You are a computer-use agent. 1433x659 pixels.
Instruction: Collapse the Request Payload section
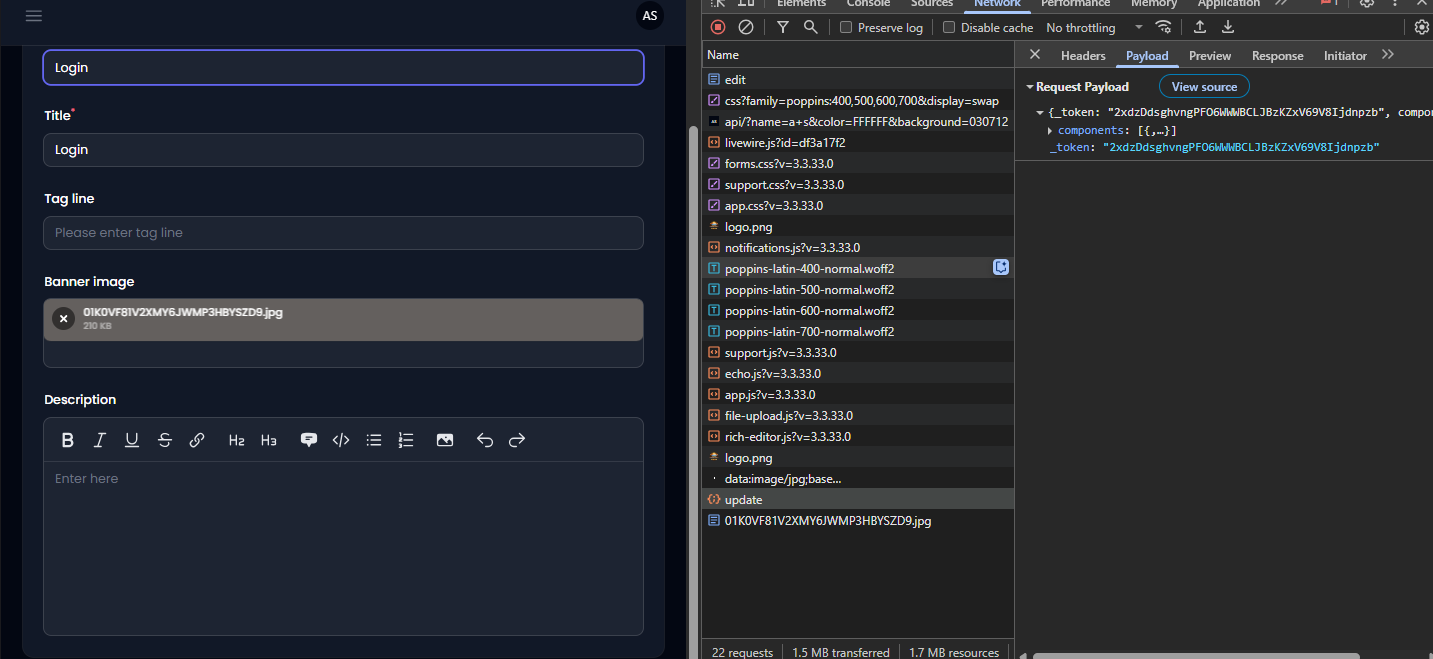click(x=1030, y=87)
